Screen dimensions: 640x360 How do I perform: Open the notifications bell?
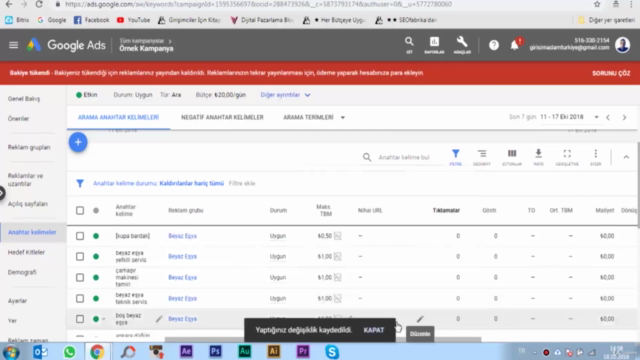[515, 45]
